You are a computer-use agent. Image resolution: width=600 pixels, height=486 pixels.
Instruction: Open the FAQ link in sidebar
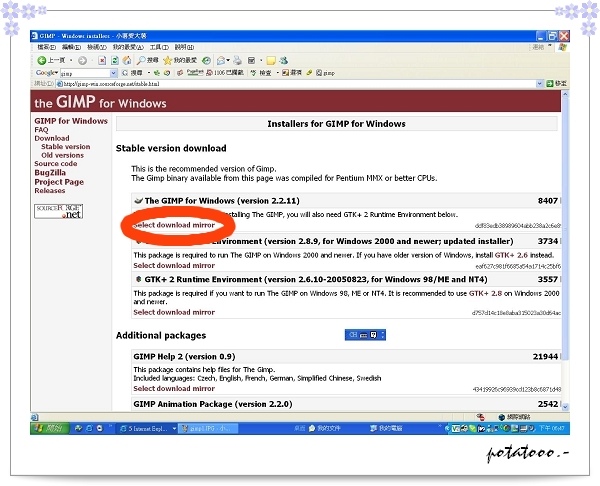point(41,130)
